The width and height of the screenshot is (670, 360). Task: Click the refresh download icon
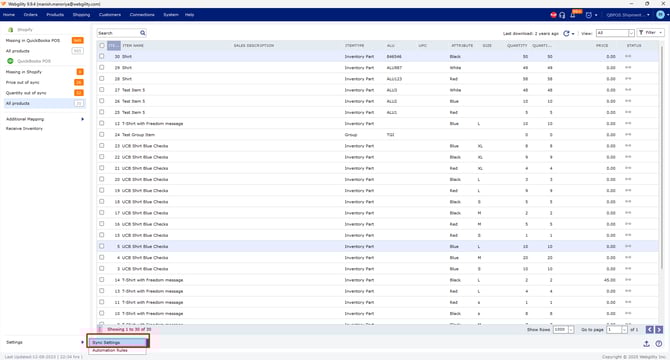tap(566, 33)
